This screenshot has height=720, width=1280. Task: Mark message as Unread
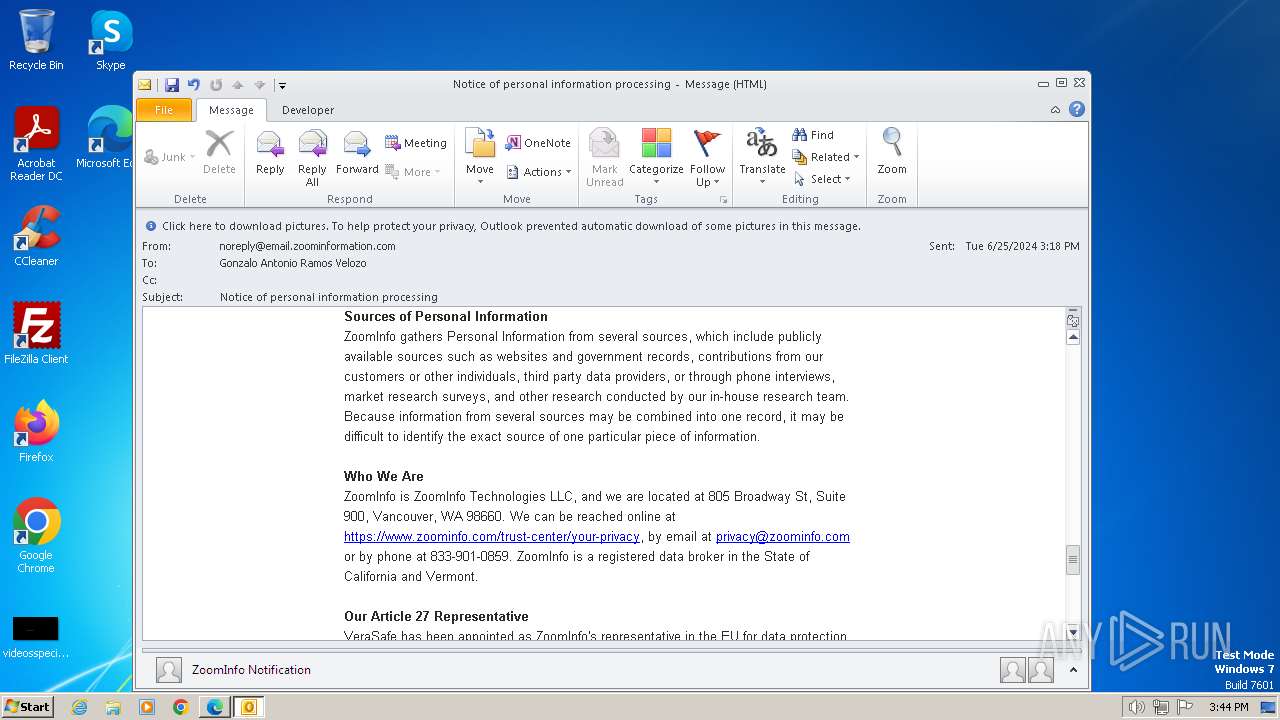tap(604, 158)
